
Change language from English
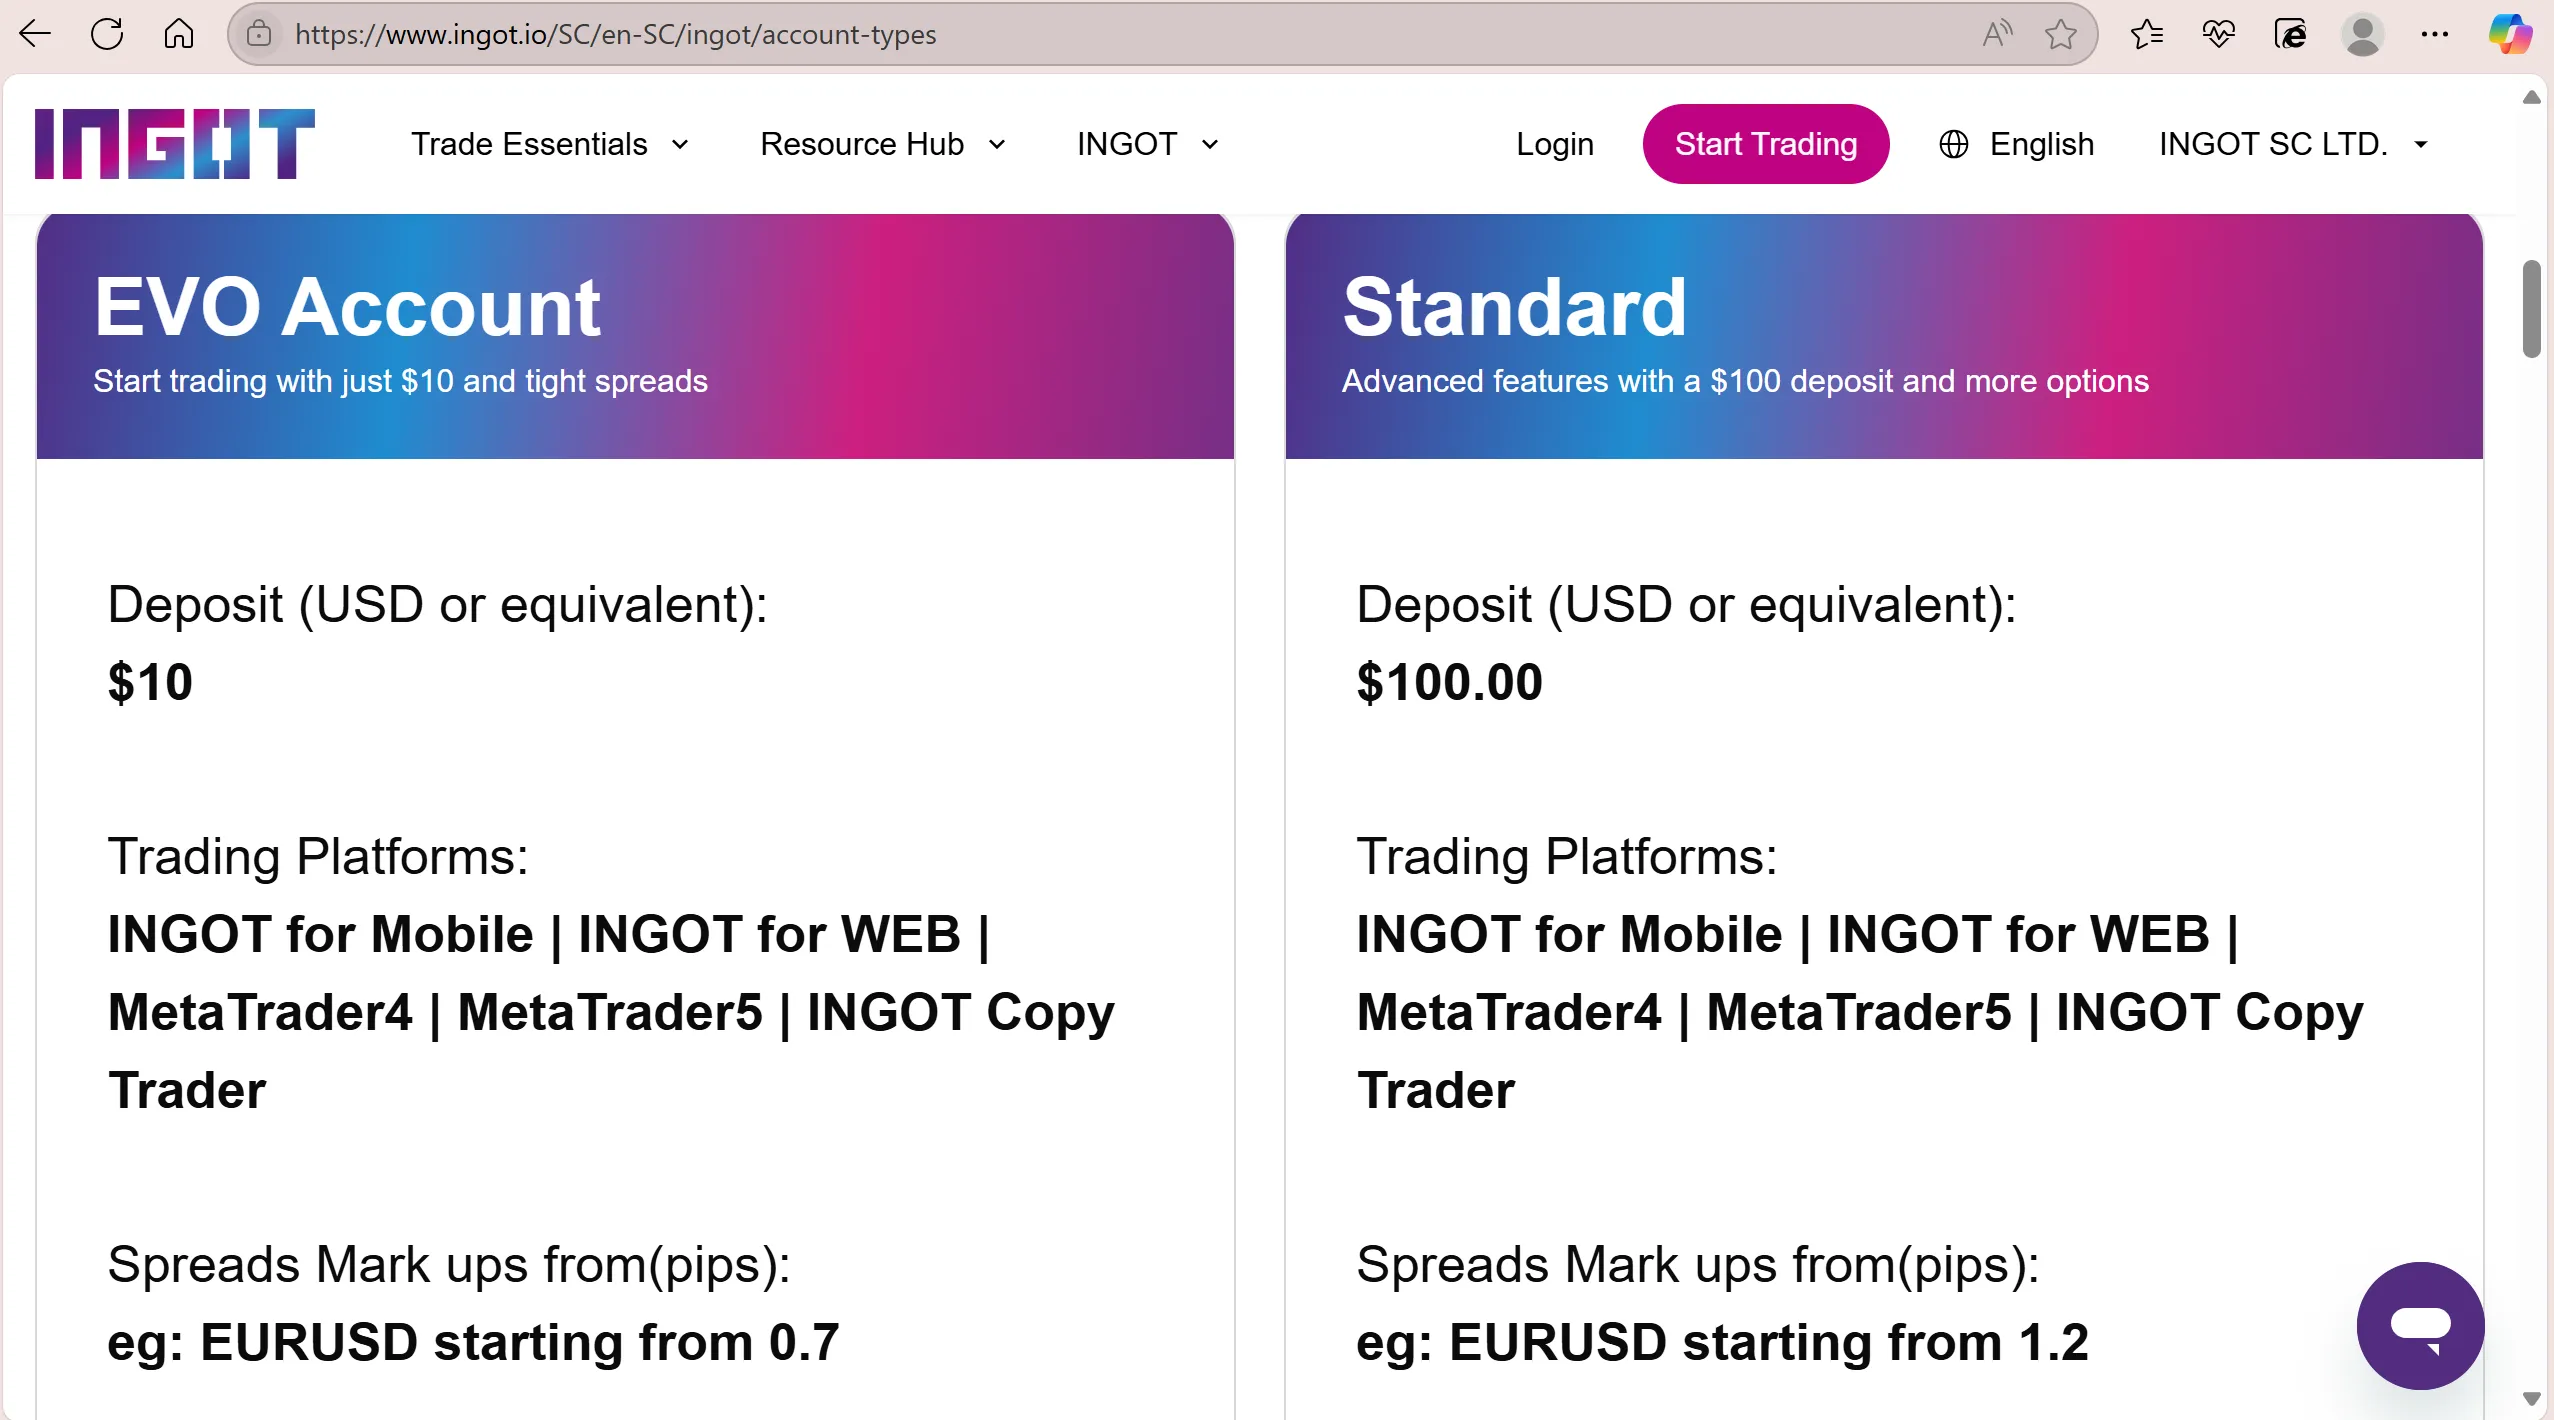[2016, 144]
